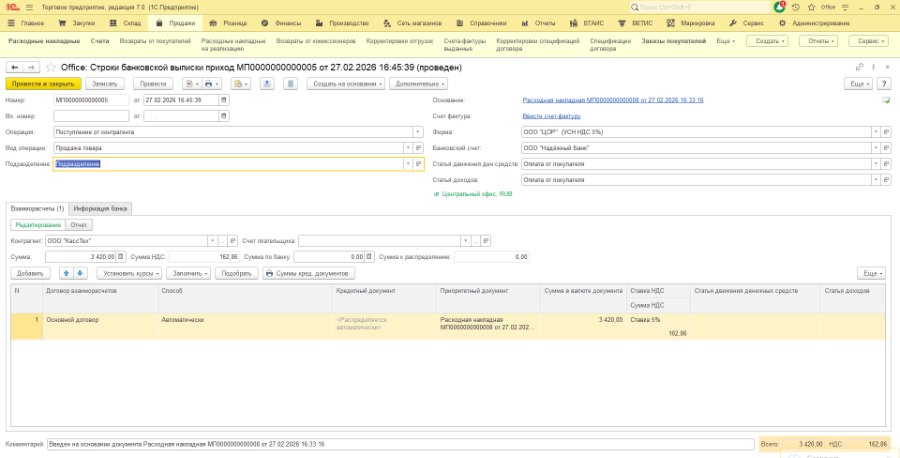This screenshot has width=900, height=458.
Task: Select the Отчет view toggle
Action: point(79,225)
